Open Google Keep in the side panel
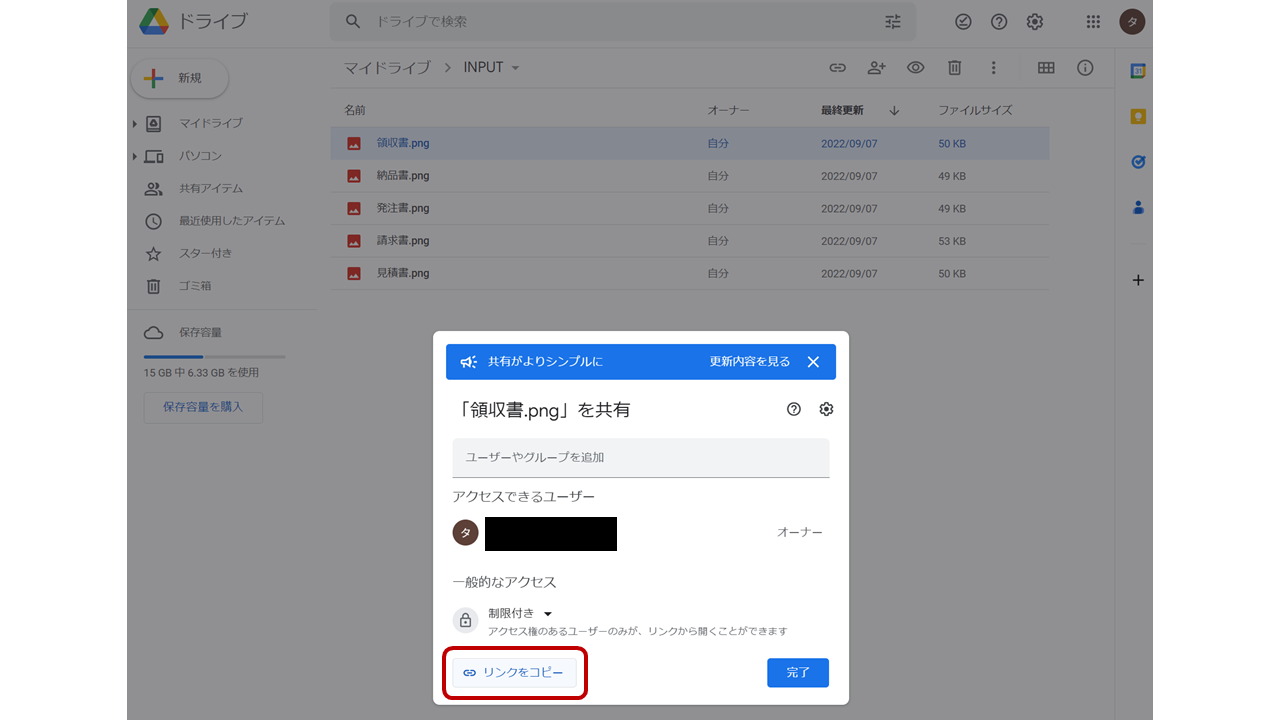The image size is (1280, 720). 1138,116
